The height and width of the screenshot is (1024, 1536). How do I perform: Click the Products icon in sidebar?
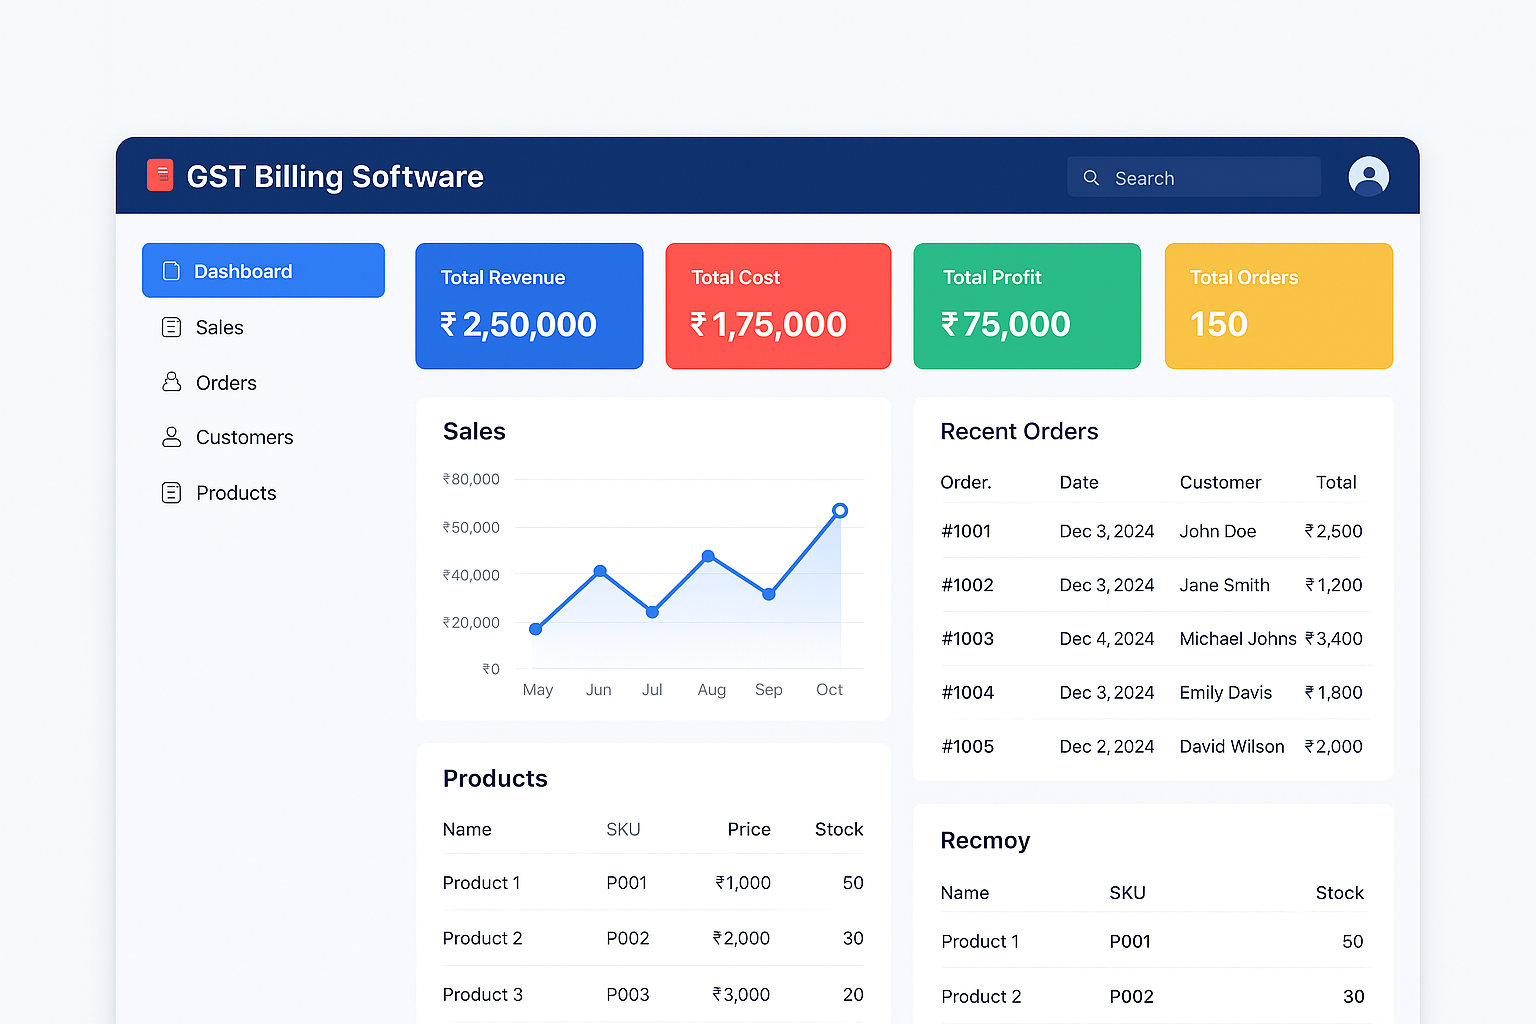(171, 492)
